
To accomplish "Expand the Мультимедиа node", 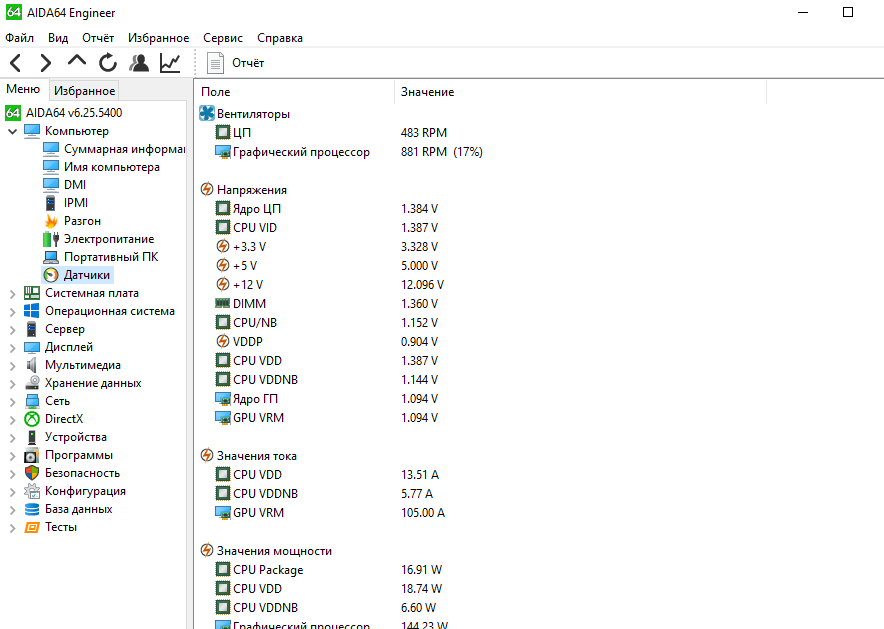I will click(12, 366).
